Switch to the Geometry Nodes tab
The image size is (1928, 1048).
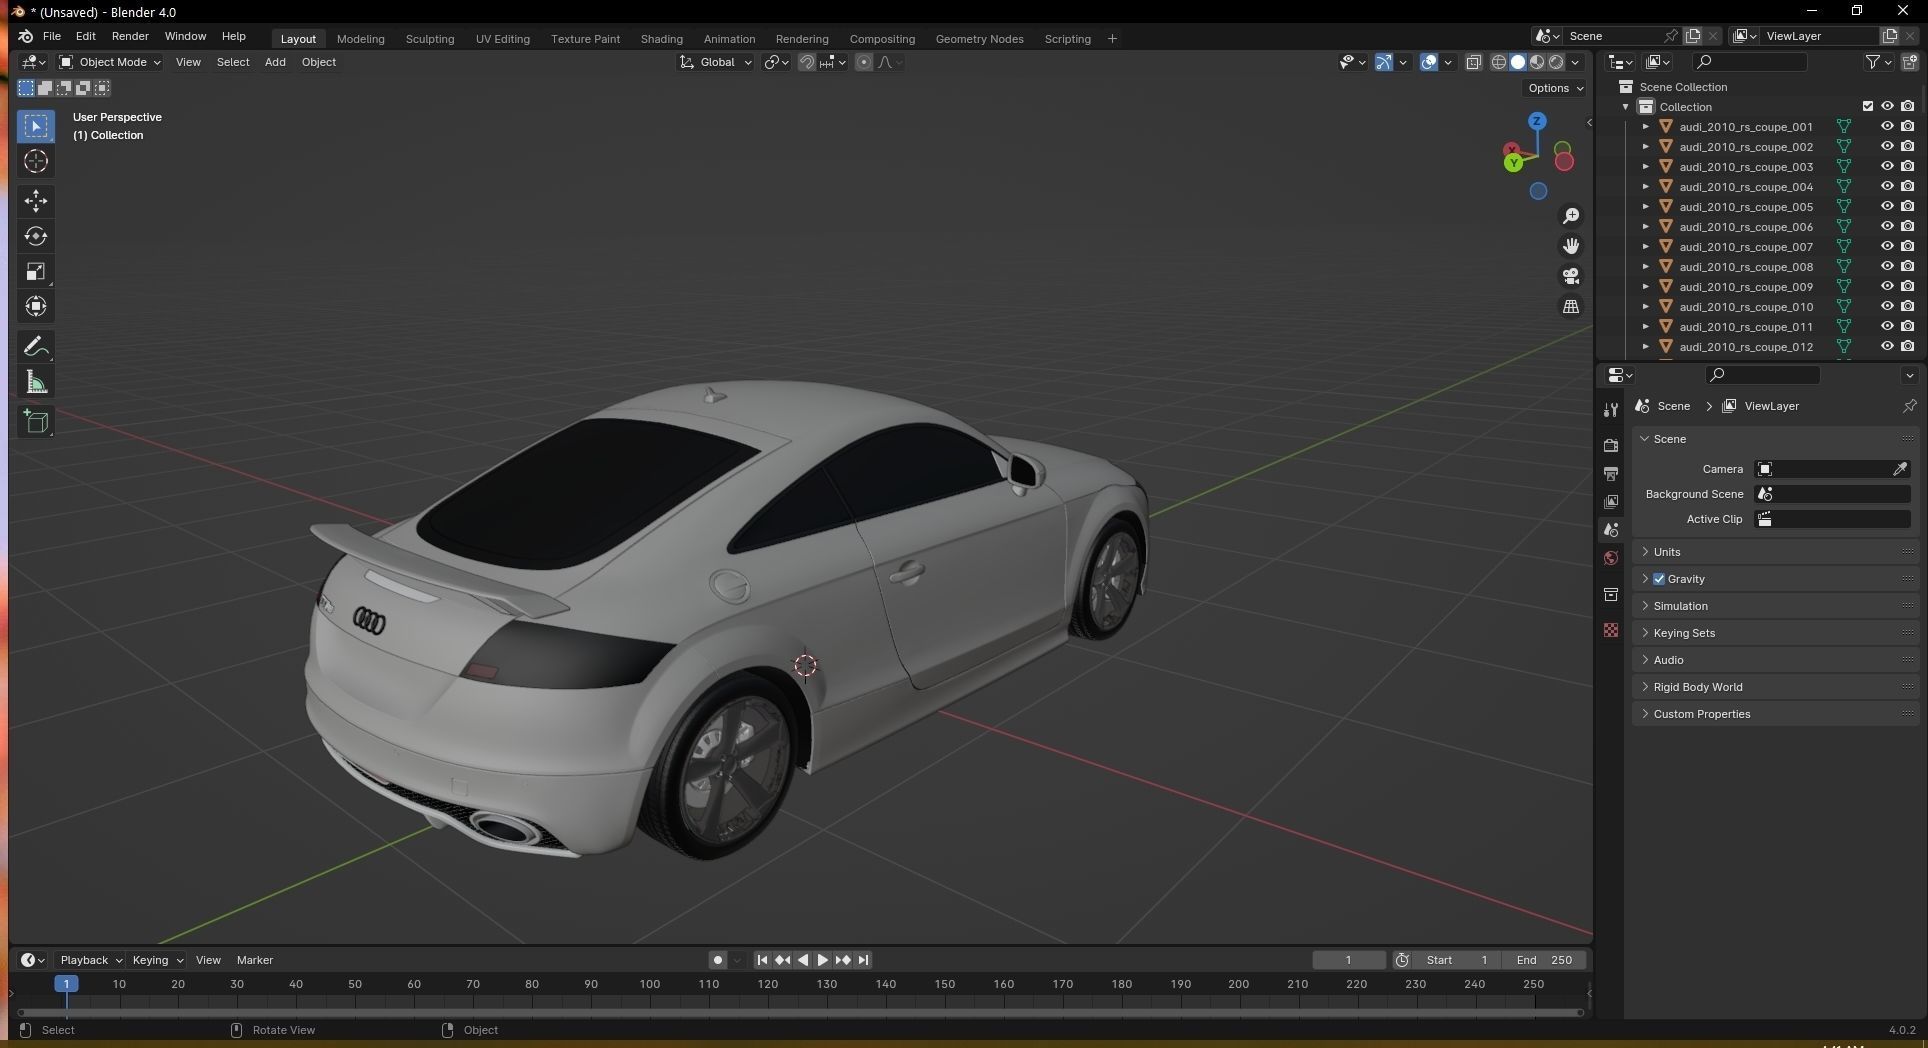[x=979, y=39]
